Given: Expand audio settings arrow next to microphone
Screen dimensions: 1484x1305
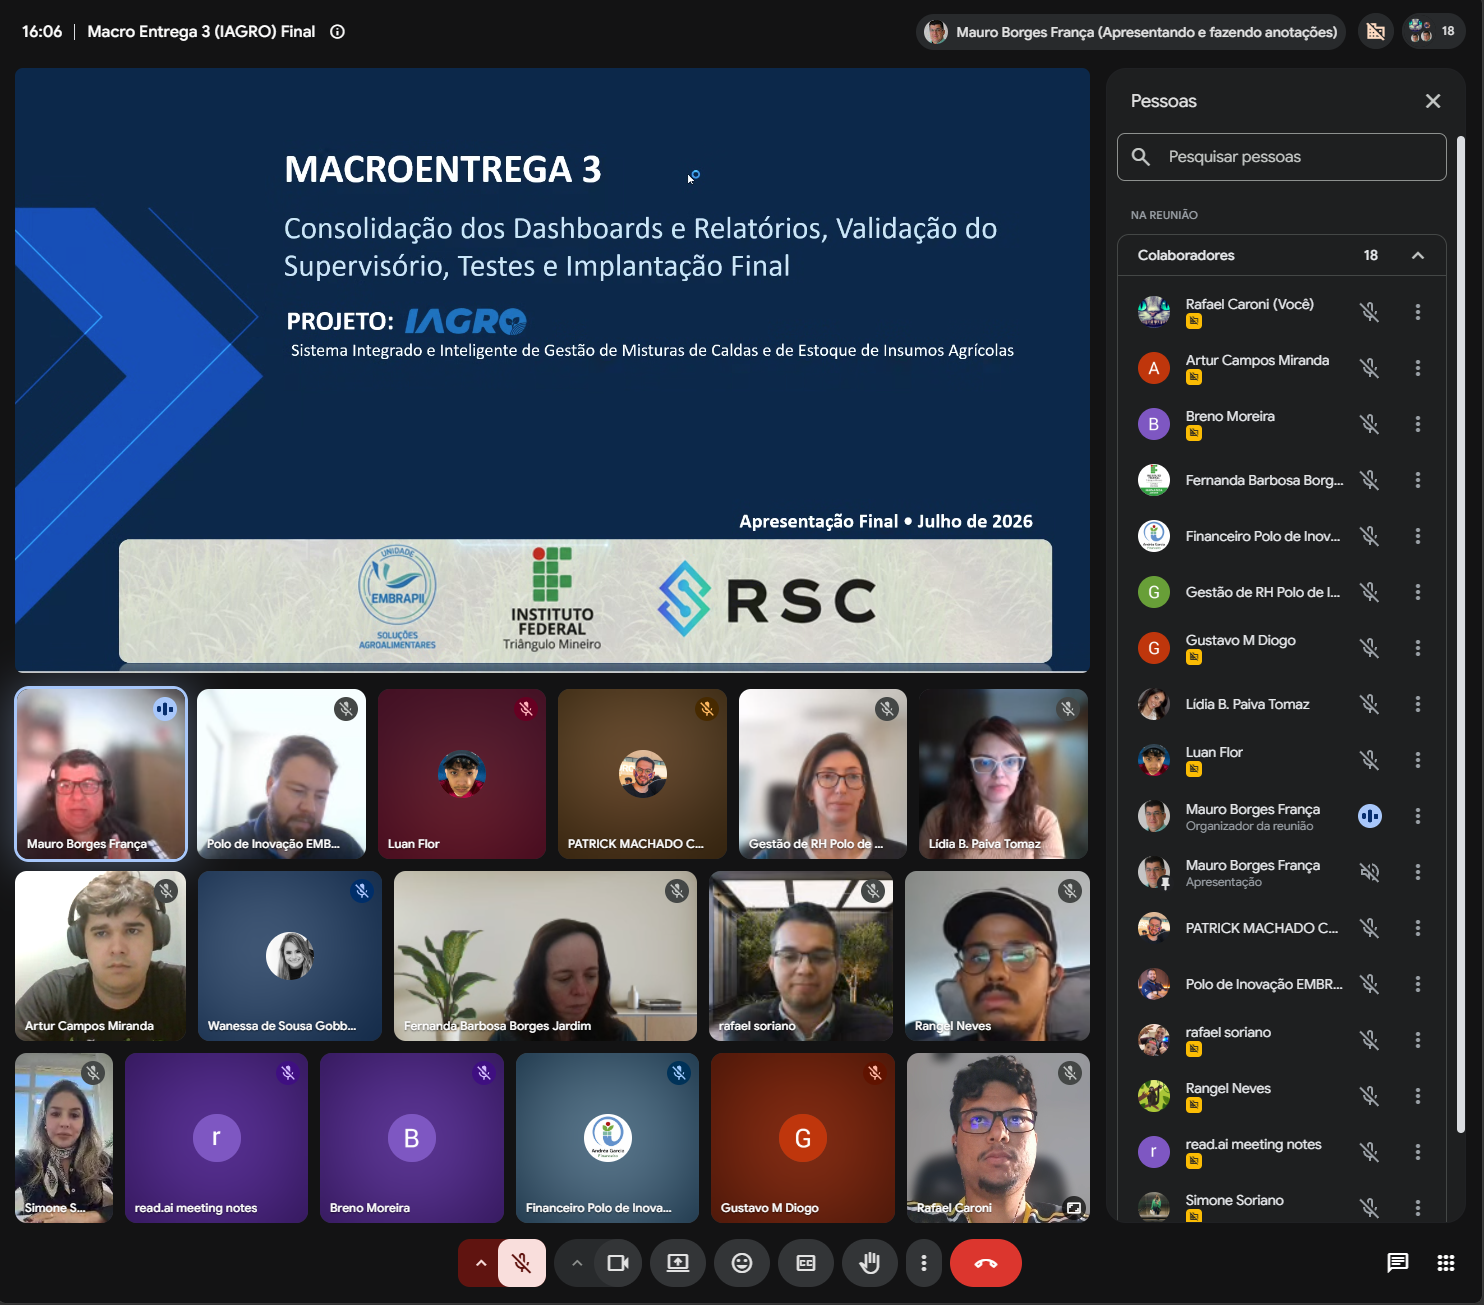Looking at the screenshot, I should (x=481, y=1263).
